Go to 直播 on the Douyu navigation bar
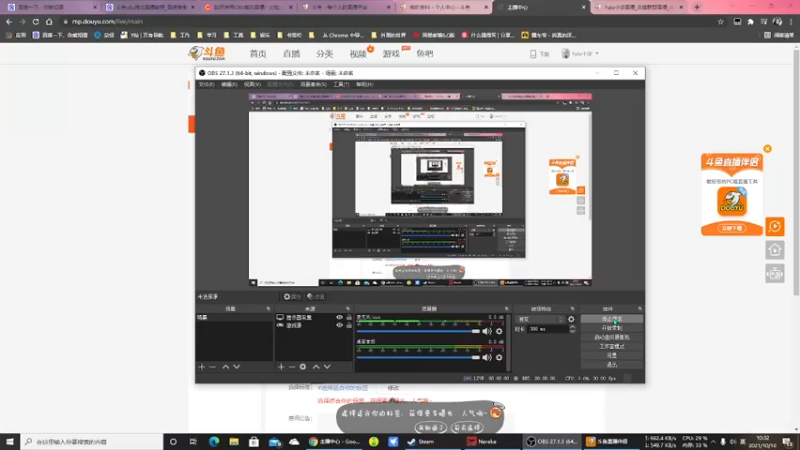The image size is (800, 450). click(x=291, y=54)
